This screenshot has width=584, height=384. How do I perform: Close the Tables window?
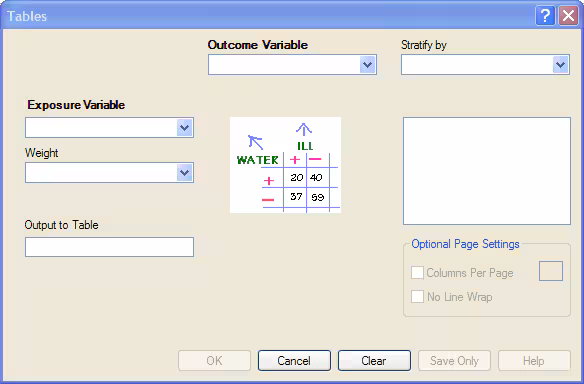pyautogui.click(x=568, y=16)
